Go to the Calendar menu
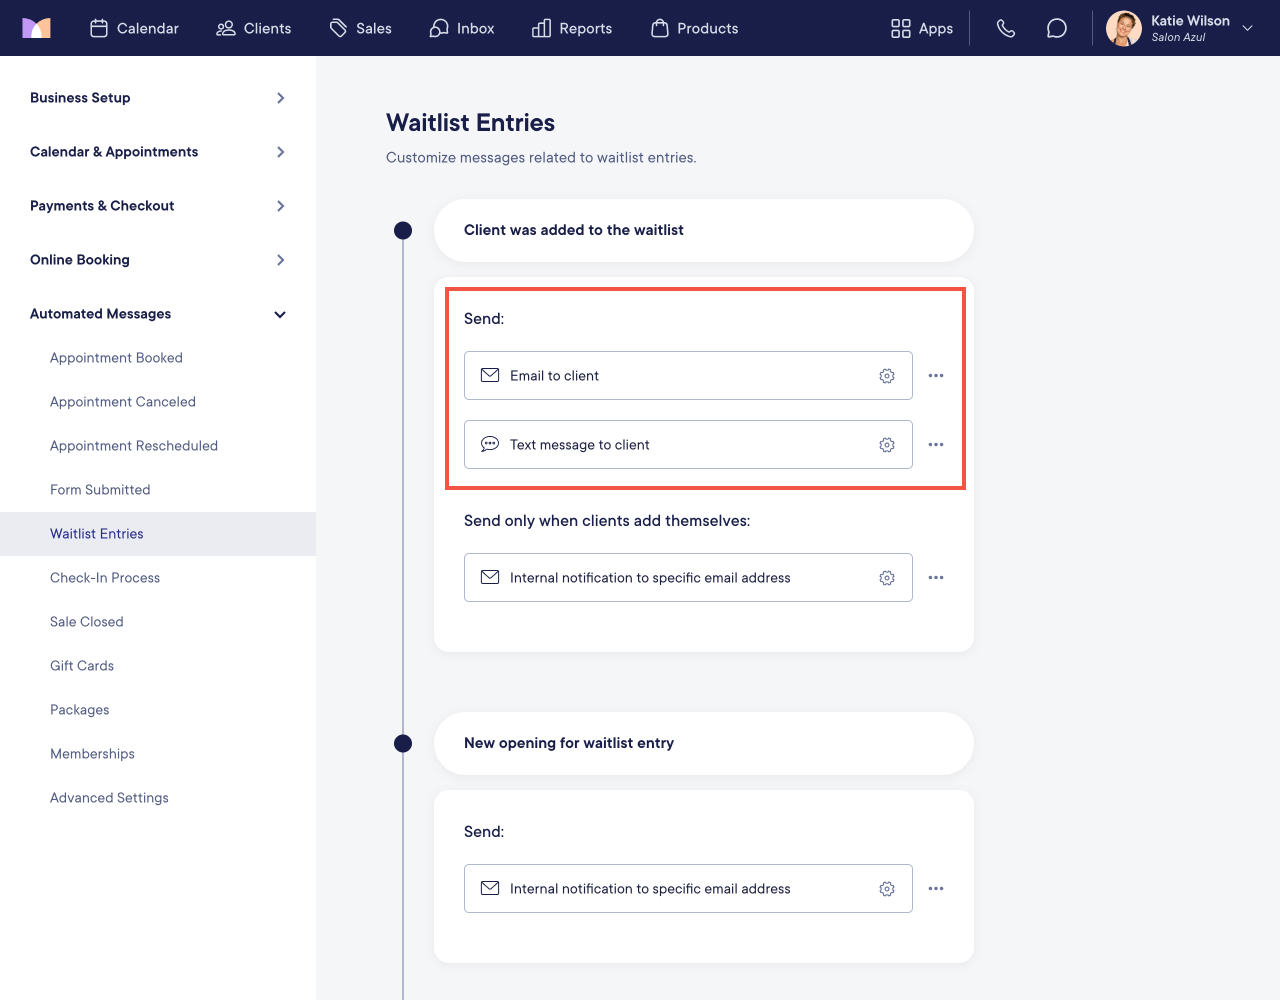This screenshot has height=1000, width=1280. coord(134,28)
